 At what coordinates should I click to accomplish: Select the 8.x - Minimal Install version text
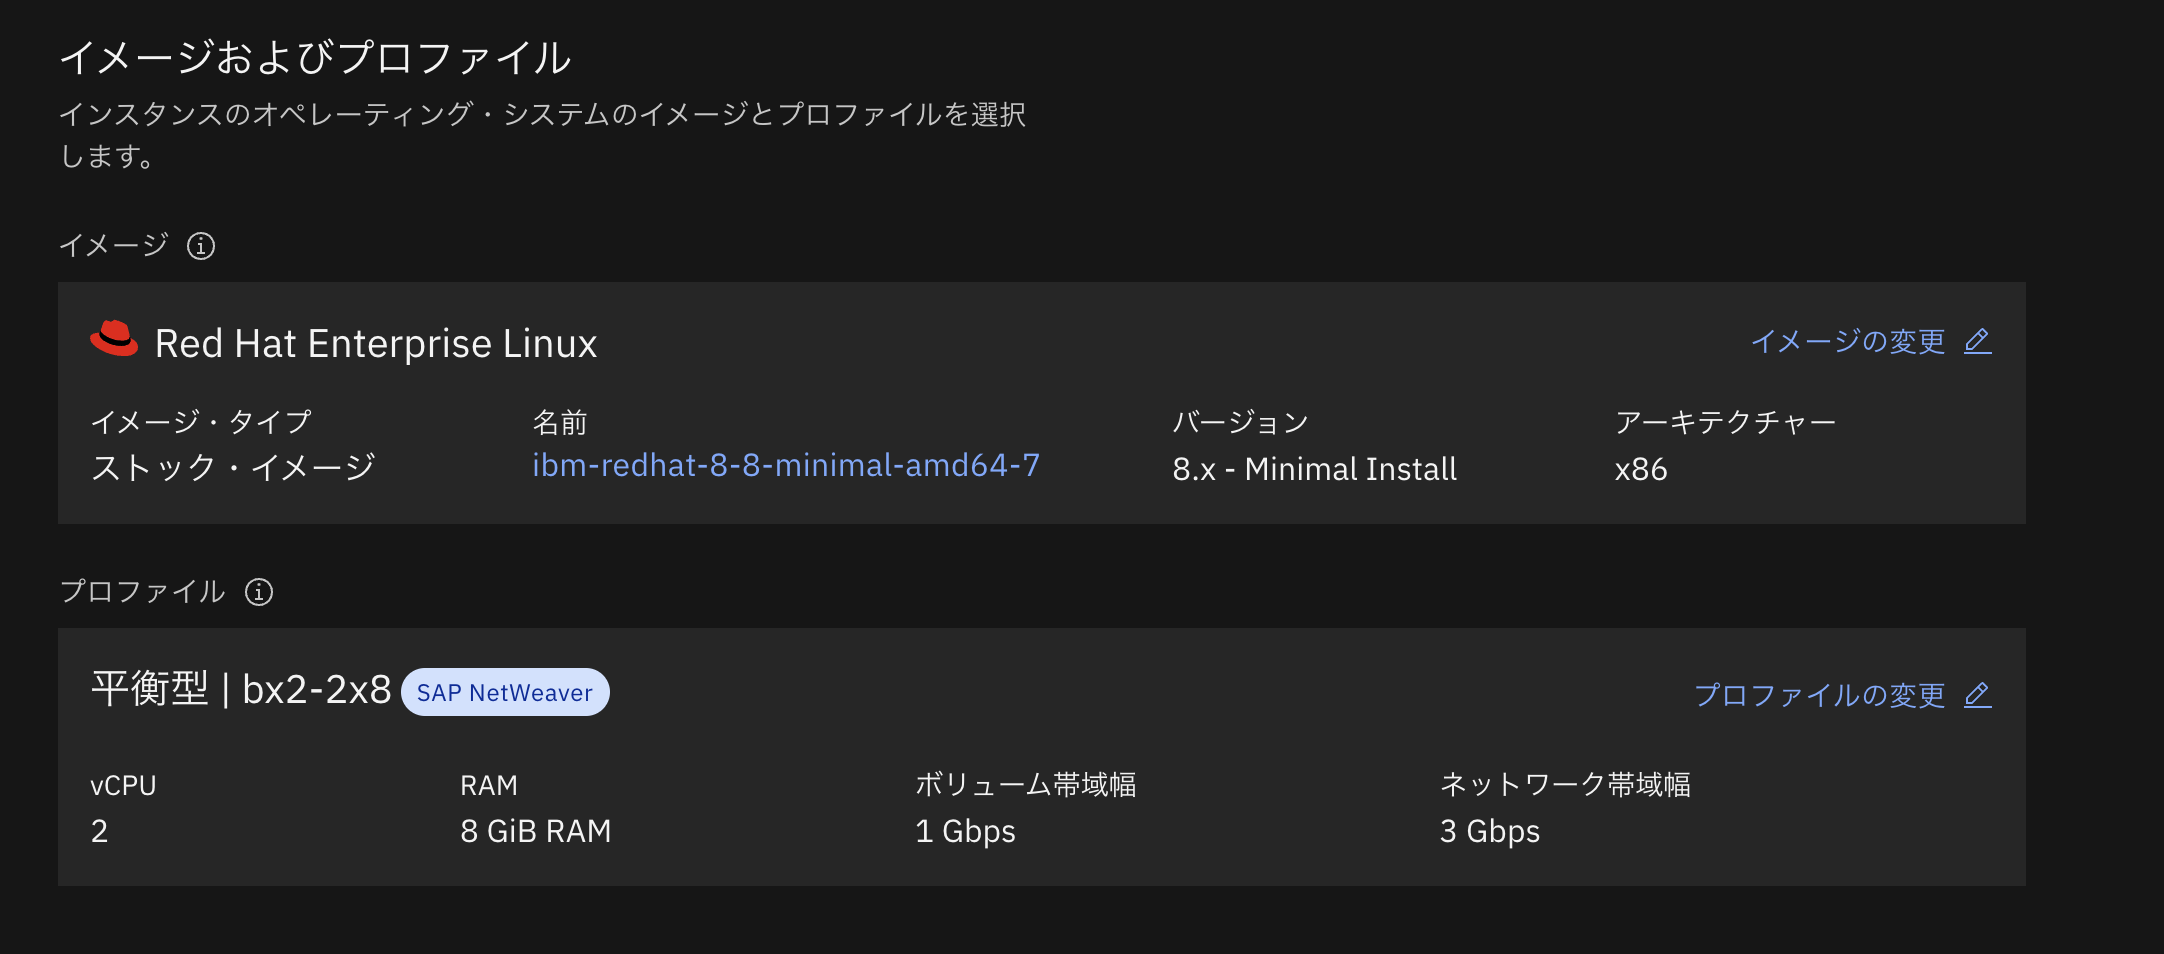coord(1315,469)
